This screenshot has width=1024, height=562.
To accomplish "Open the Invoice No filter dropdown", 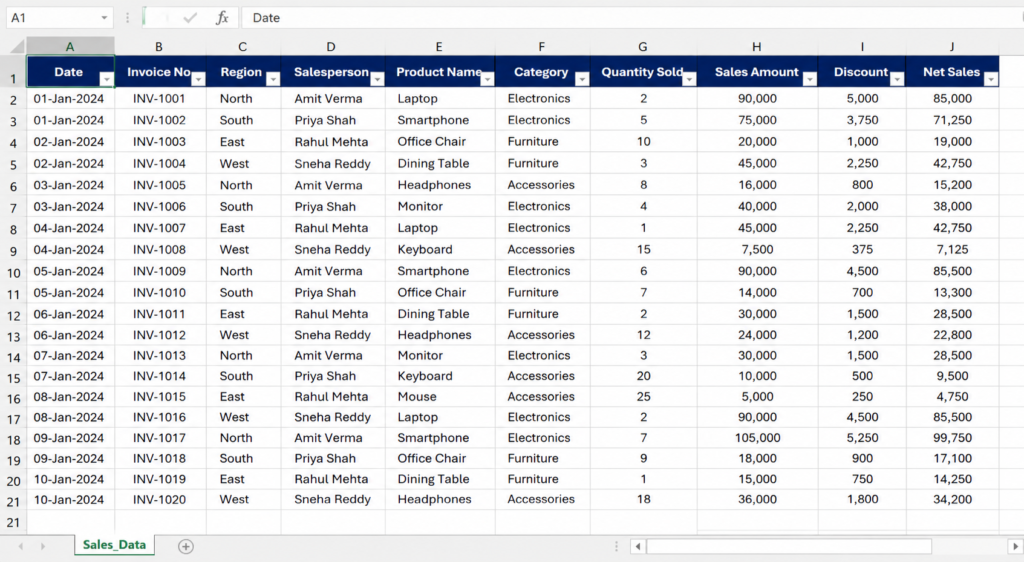I will coord(198,79).
